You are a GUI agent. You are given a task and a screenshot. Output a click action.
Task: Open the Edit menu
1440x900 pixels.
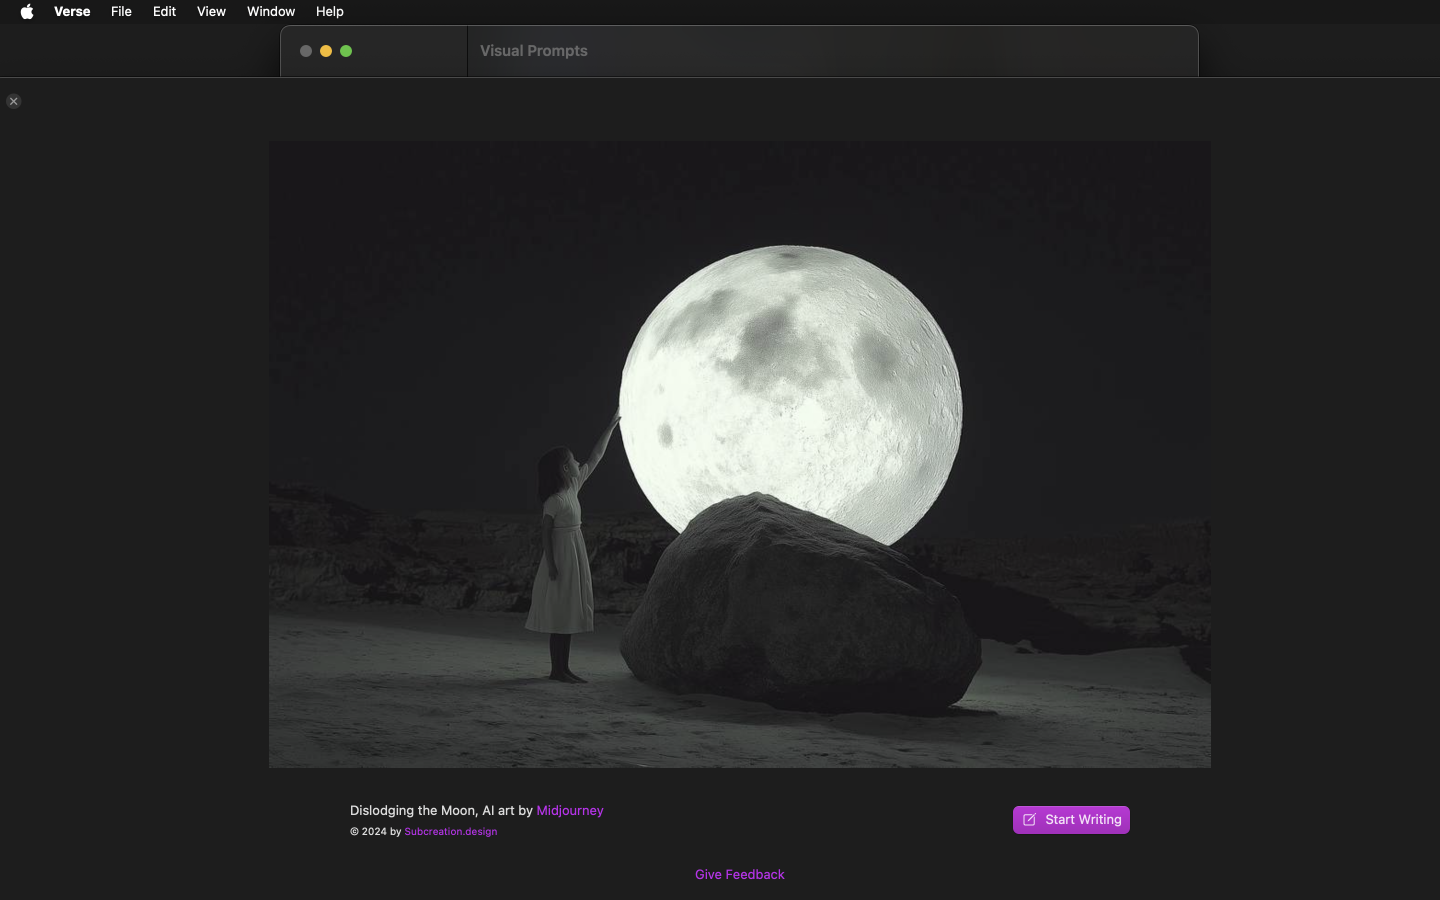164,12
